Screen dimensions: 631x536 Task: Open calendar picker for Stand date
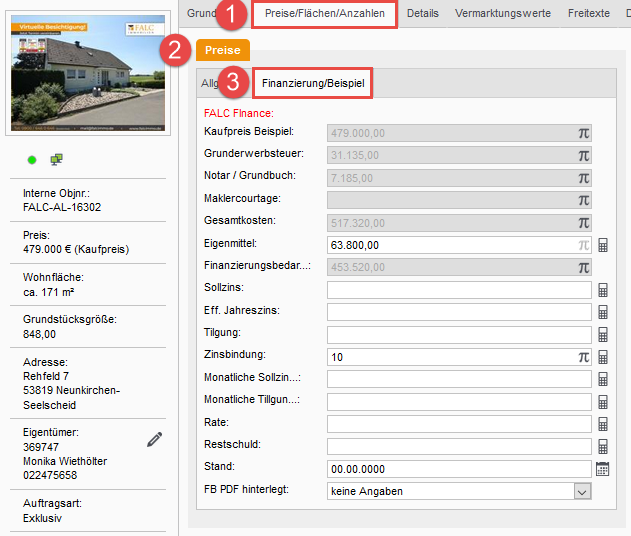pyautogui.click(x=603, y=469)
